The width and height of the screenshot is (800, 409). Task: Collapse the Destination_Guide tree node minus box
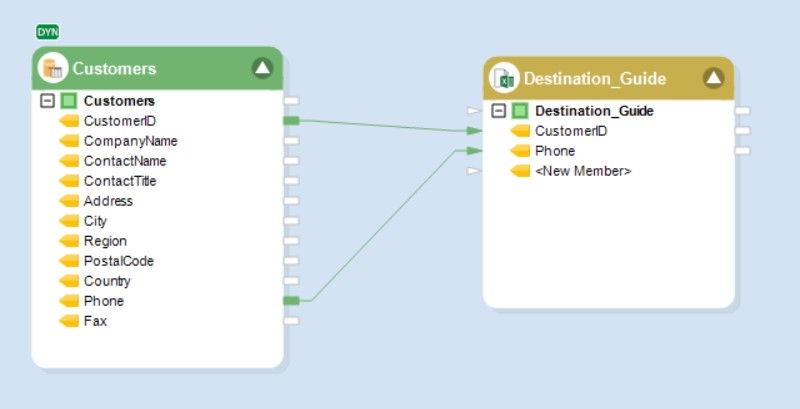(x=498, y=111)
